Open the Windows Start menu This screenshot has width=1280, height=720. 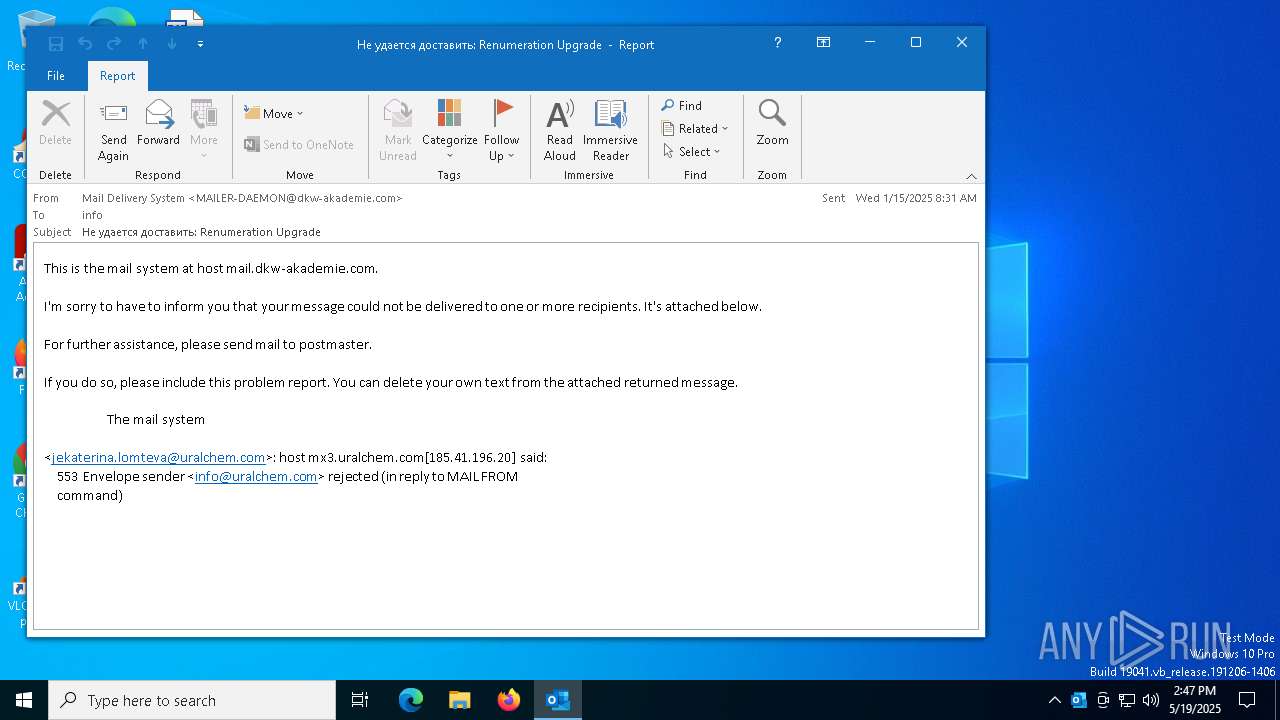coord(24,700)
